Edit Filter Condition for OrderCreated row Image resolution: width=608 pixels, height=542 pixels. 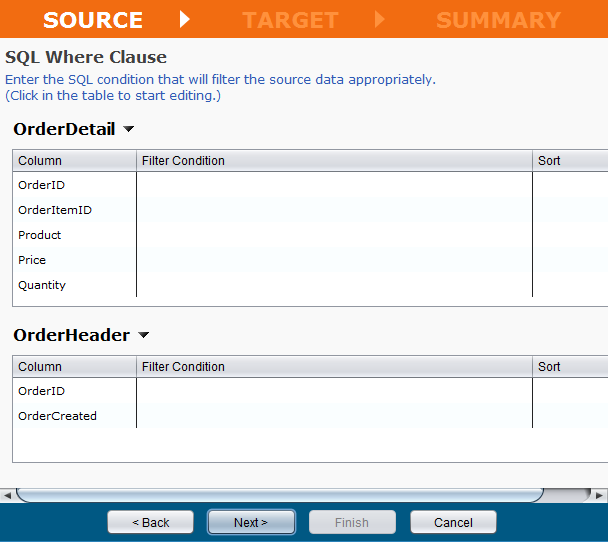pyautogui.click(x=334, y=416)
